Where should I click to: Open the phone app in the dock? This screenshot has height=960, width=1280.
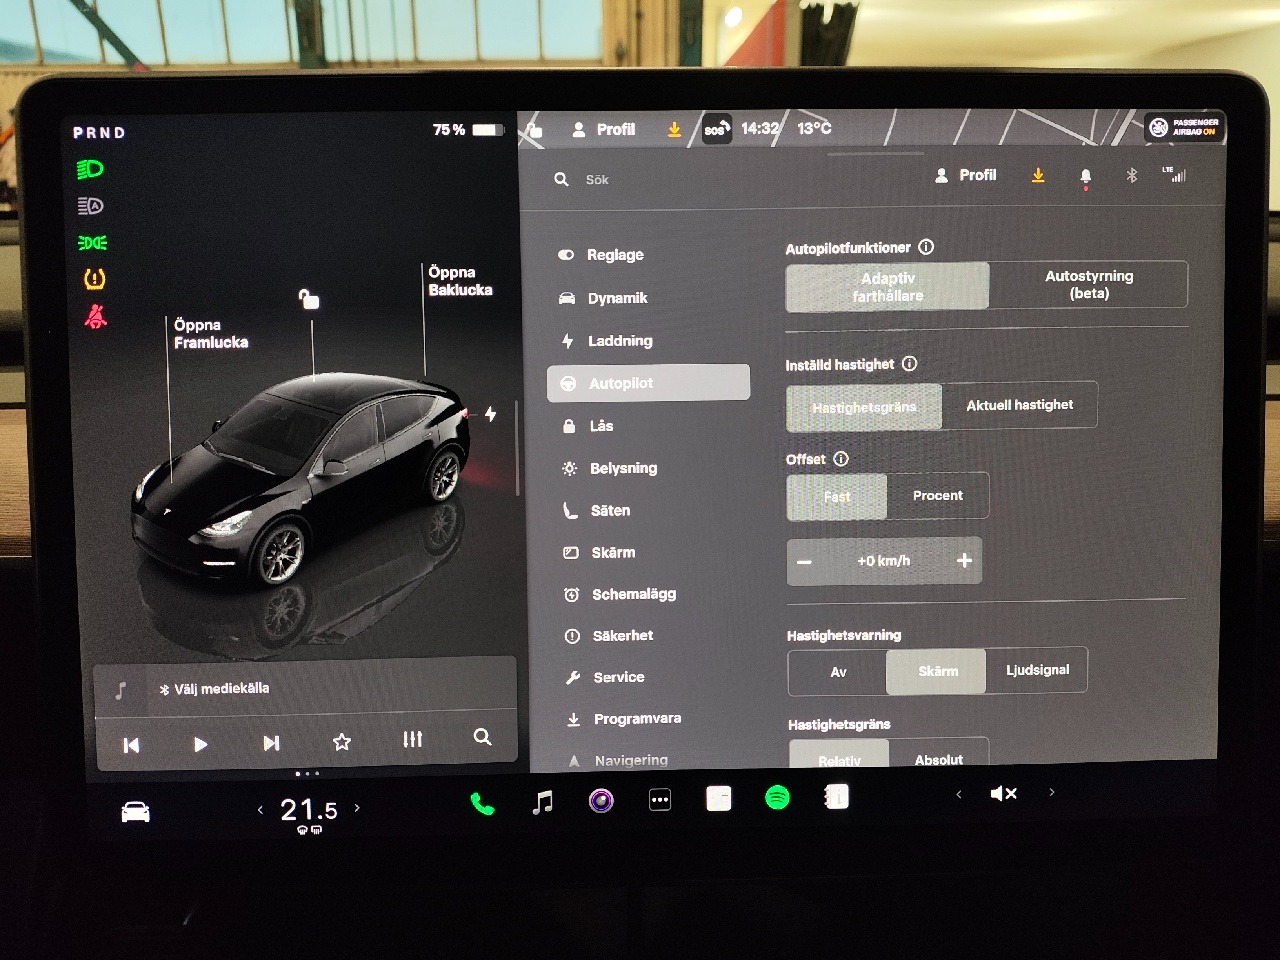pyautogui.click(x=482, y=803)
